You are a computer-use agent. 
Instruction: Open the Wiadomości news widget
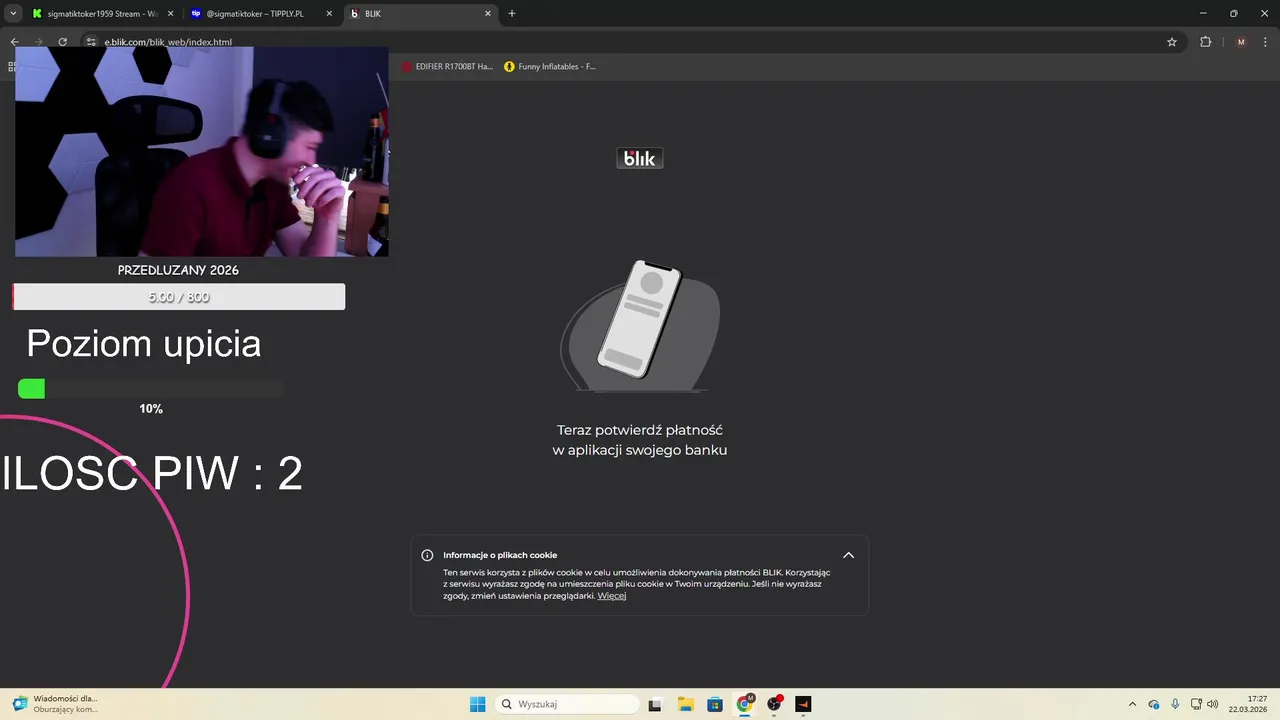pyautogui.click(x=55, y=704)
